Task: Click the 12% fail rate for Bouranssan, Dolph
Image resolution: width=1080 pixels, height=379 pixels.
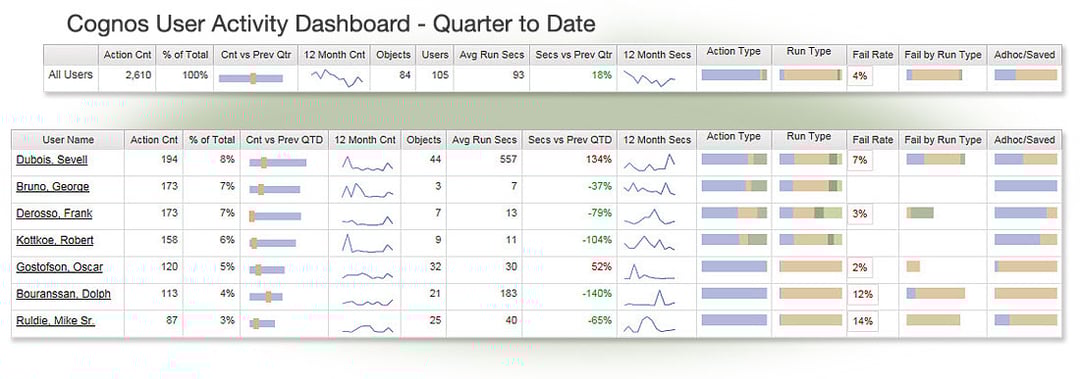Action: tap(862, 294)
